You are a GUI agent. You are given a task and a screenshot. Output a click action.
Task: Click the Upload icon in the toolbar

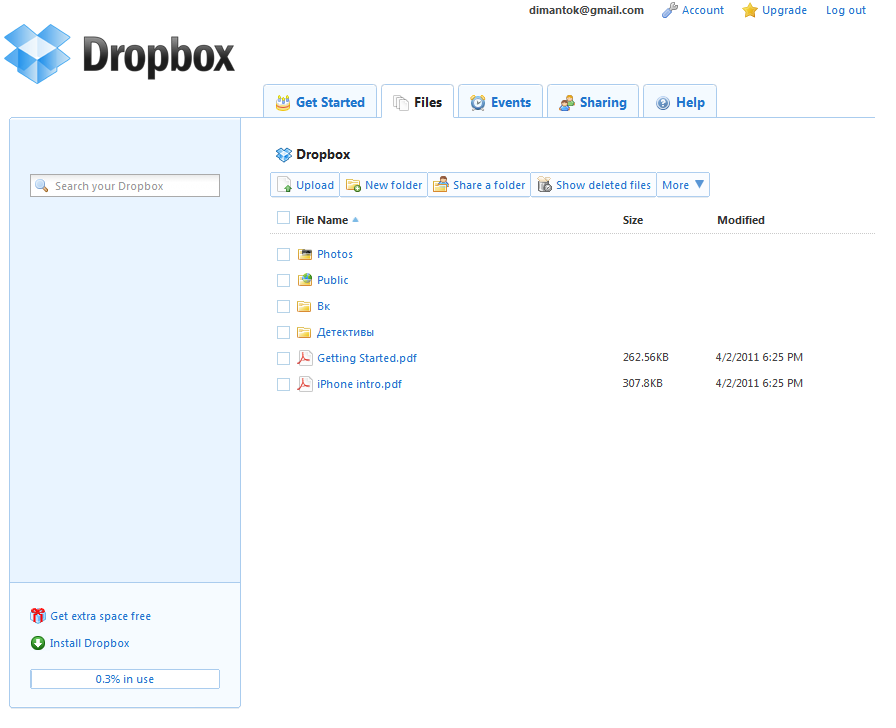(284, 185)
